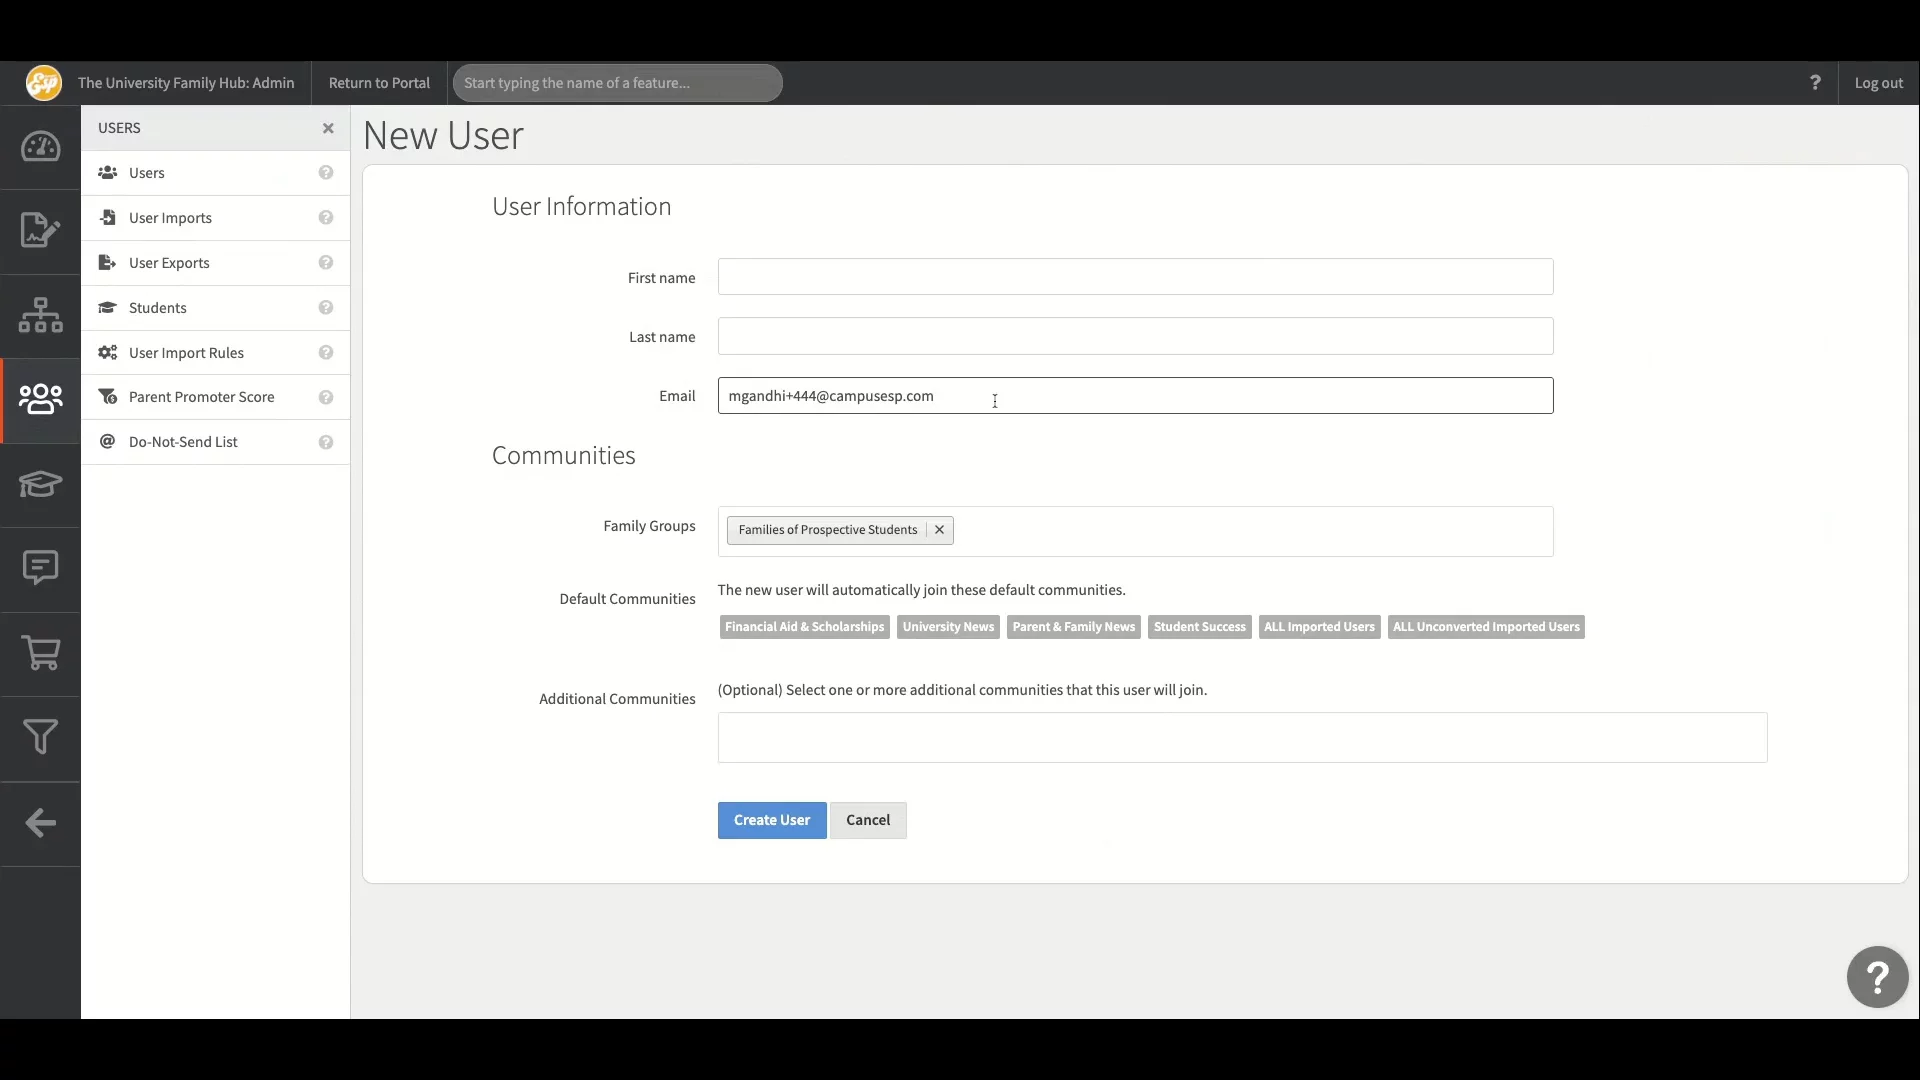Open the round help bubble button
Screen dimensions: 1920x1080
coord(1877,977)
